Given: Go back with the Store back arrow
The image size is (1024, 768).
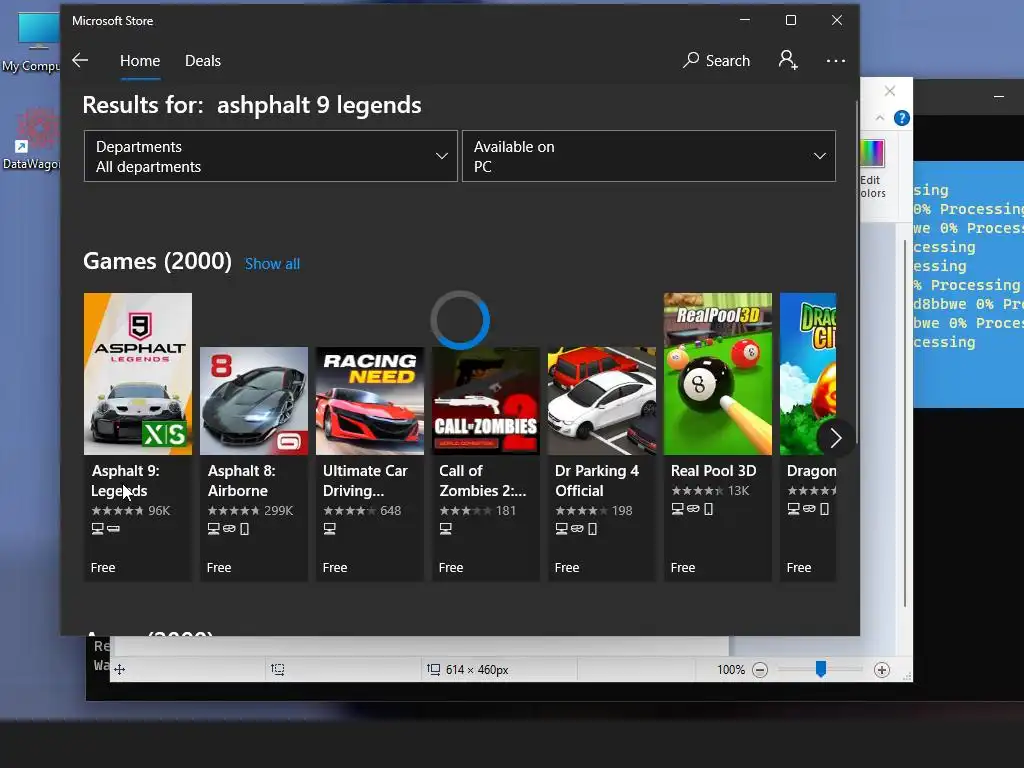Looking at the screenshot, I should tap(80, 61).
